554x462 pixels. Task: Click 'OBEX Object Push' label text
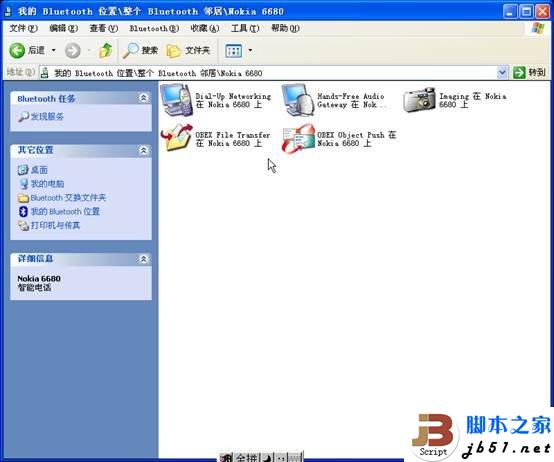point(350,135)
